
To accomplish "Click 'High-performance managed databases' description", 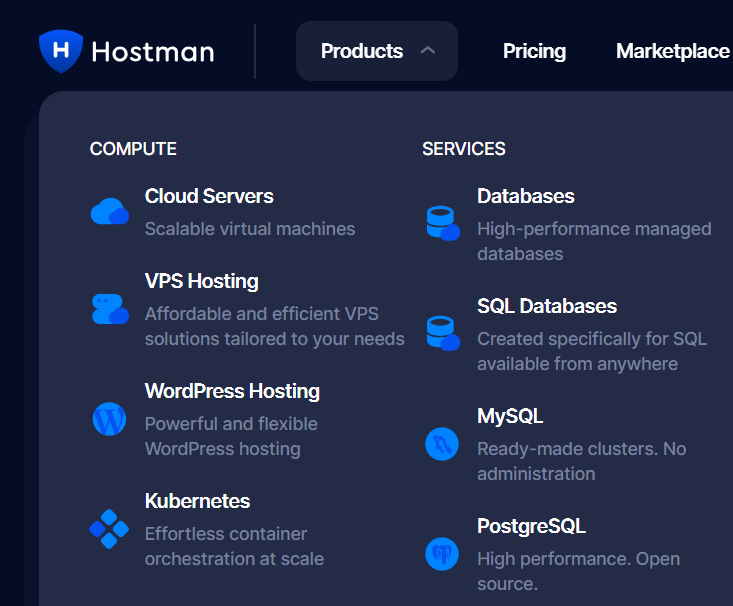I will coord(594,241).
